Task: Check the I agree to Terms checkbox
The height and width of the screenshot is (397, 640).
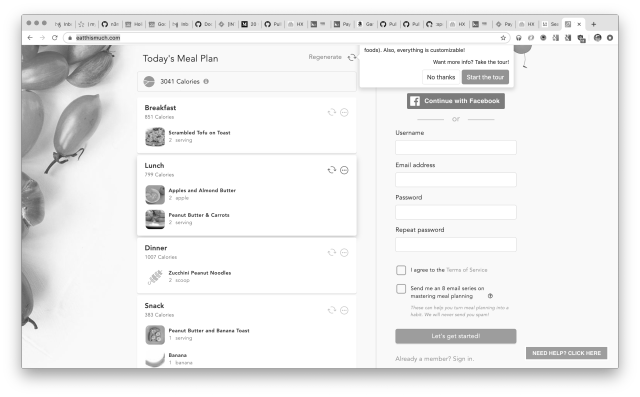Action: click(401, 270)
